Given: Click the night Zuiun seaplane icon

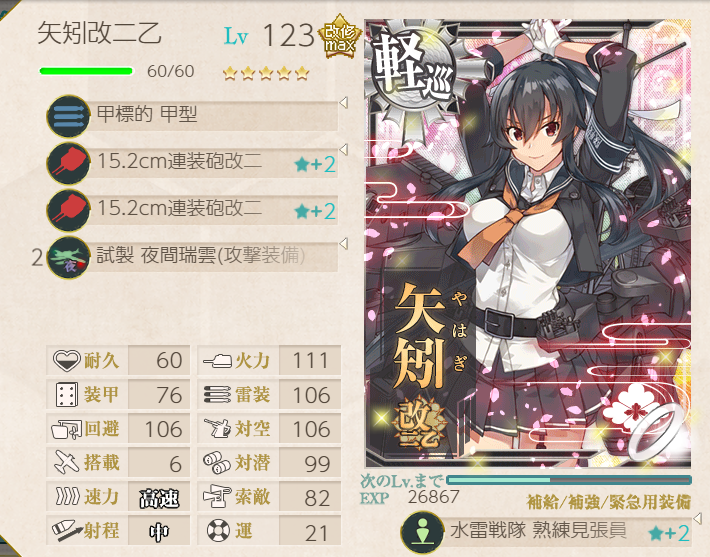Looking at the screenshot, I should pyautogui.click(x=68, y=258).
